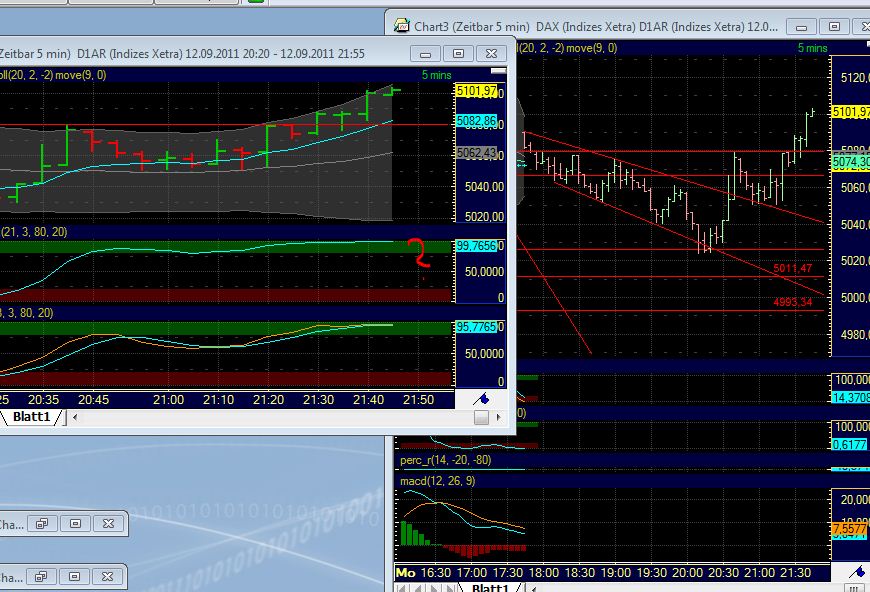Click the D1AR window title bar text
Image resolution: width=870 pixels, height=592 pixels.
[182, 54]
